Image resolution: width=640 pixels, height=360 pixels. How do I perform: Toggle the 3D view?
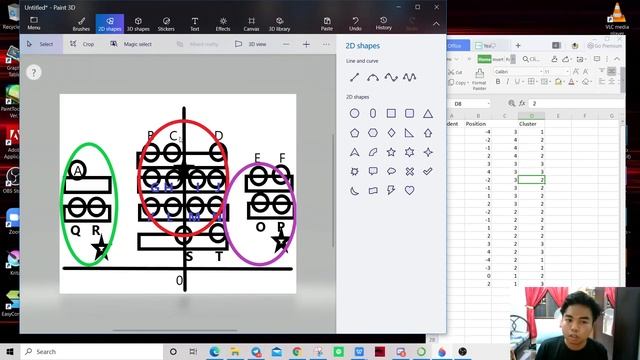251,44
